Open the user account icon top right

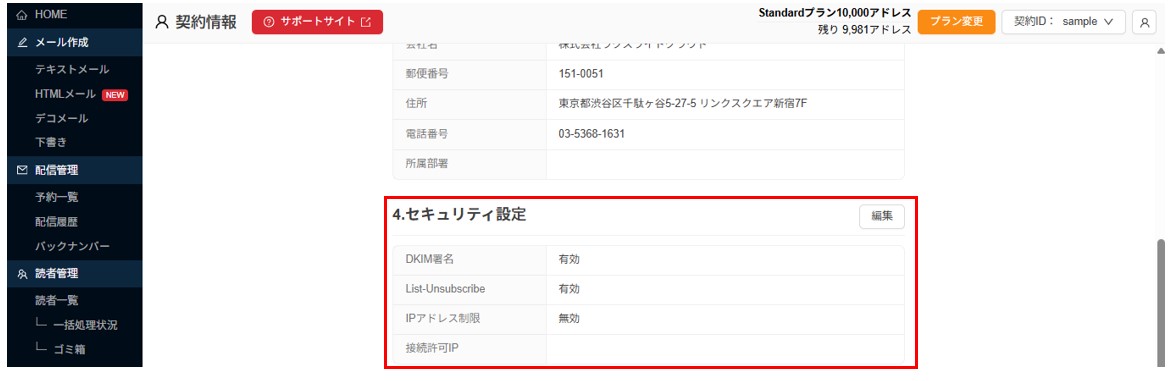click(x=1144, y=22)
